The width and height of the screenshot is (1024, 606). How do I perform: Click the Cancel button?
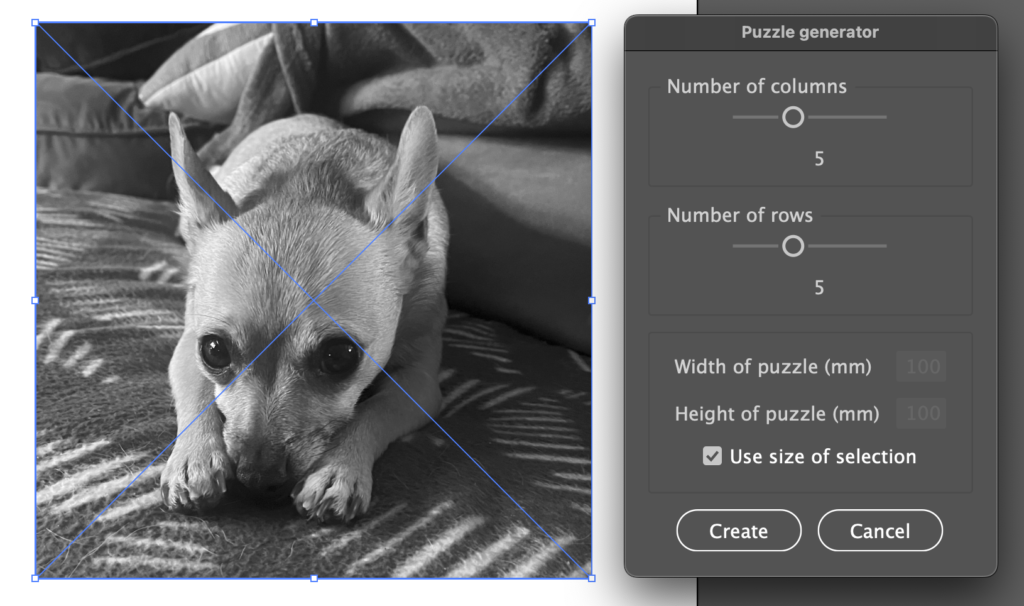point(880,530)
